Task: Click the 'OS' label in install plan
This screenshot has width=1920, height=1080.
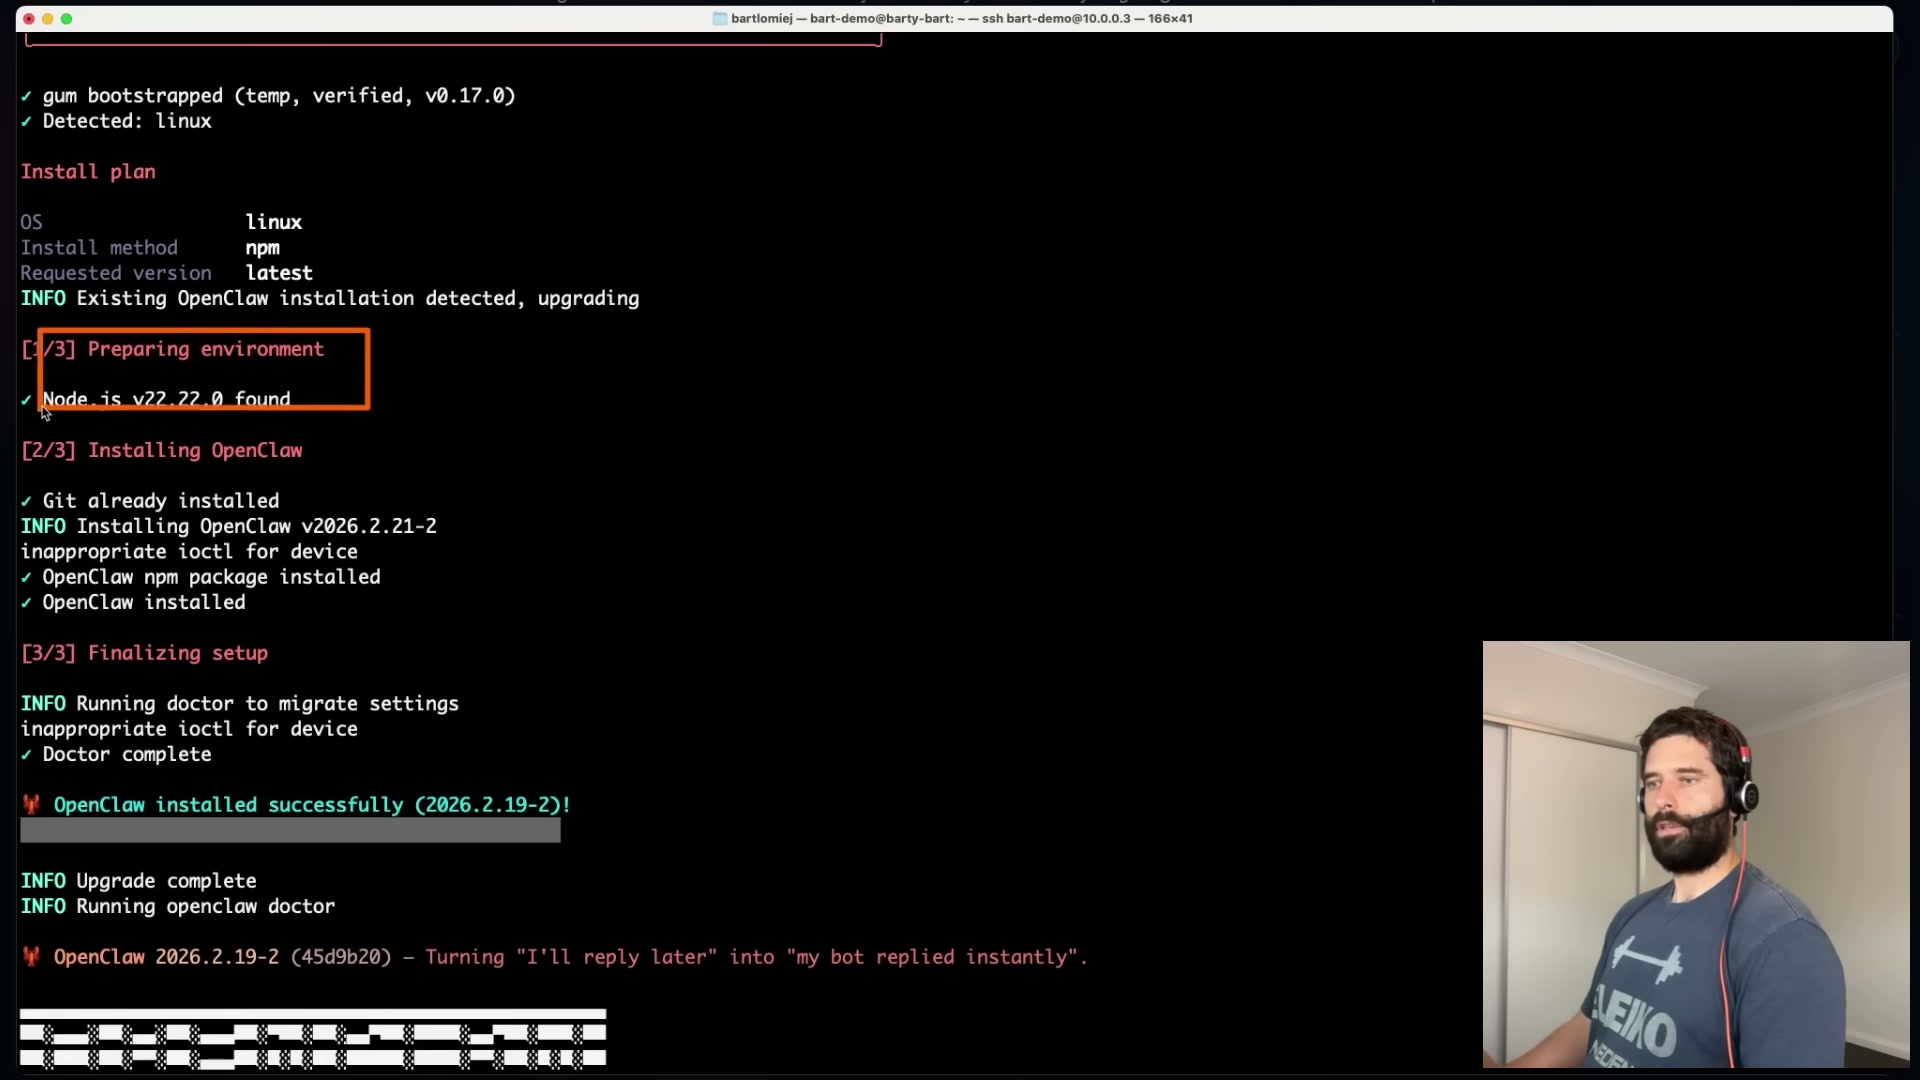Action: click(x=32, y=222)
